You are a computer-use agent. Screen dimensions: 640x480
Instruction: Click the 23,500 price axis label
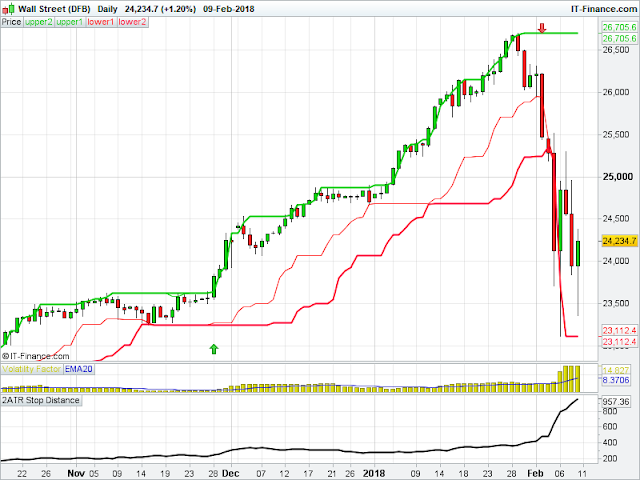(x=616, y=303)
